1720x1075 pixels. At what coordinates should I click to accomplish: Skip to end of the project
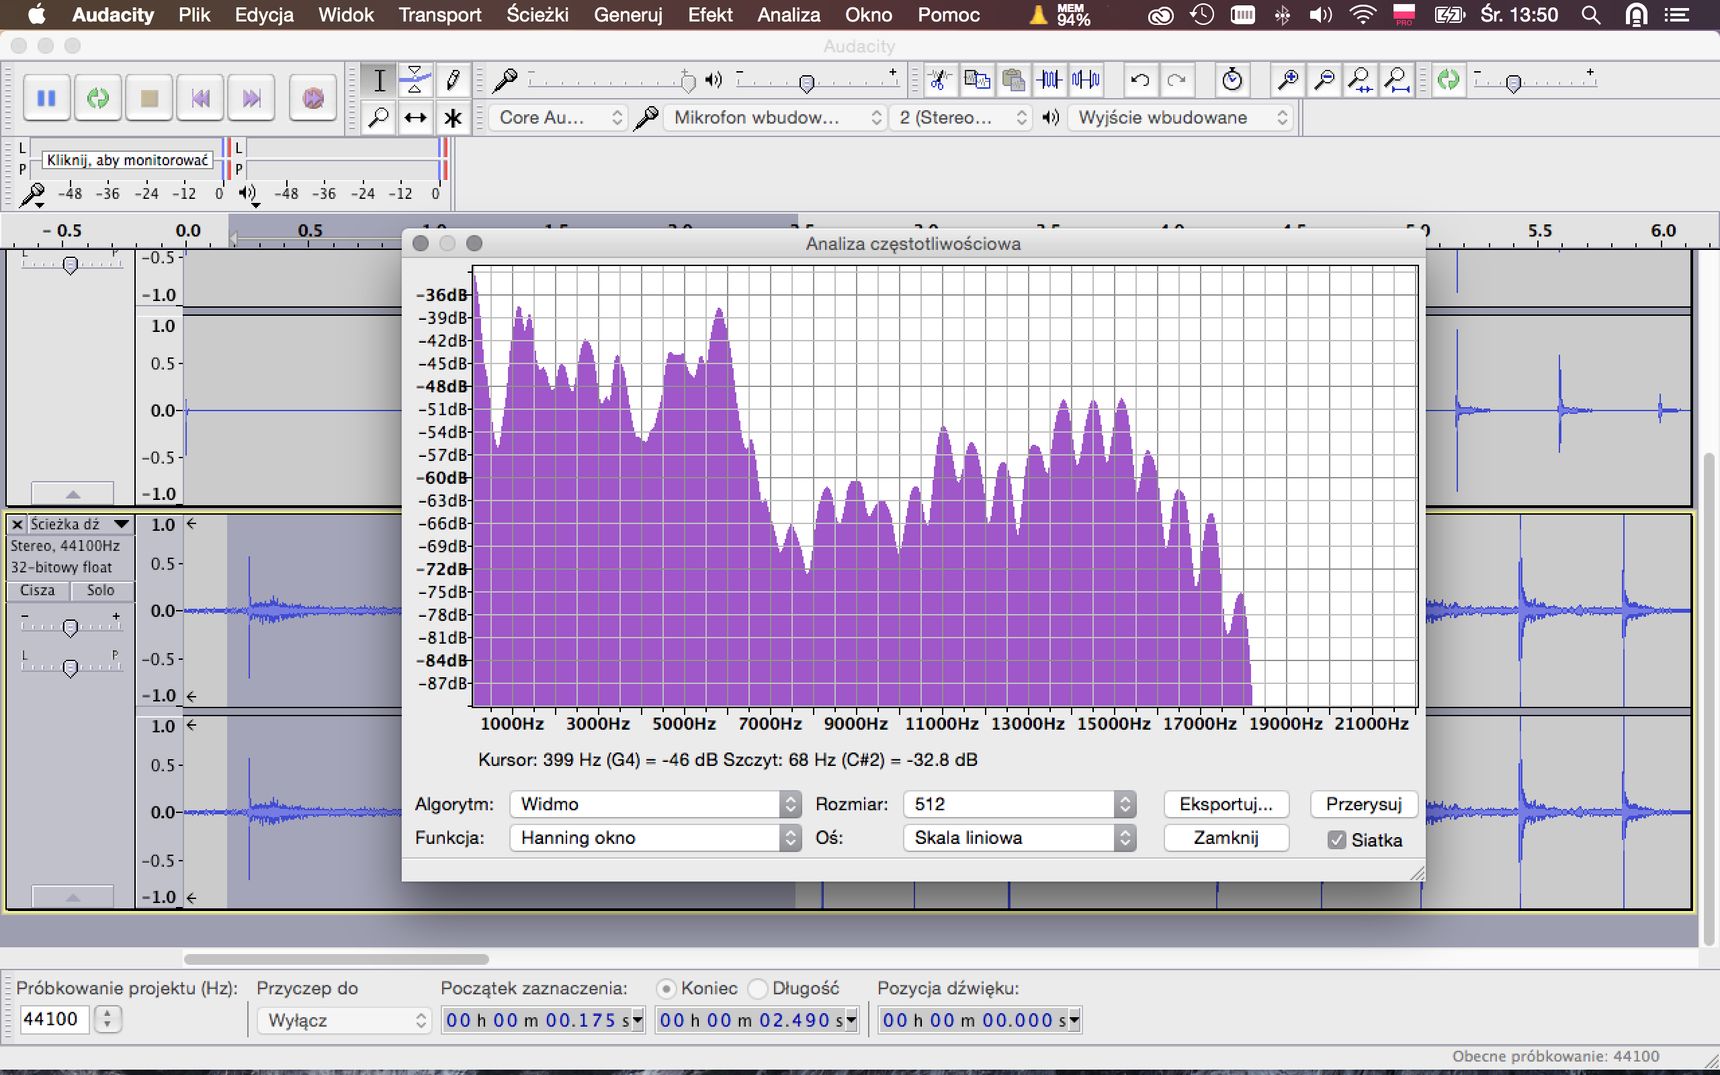click(252, 98)
